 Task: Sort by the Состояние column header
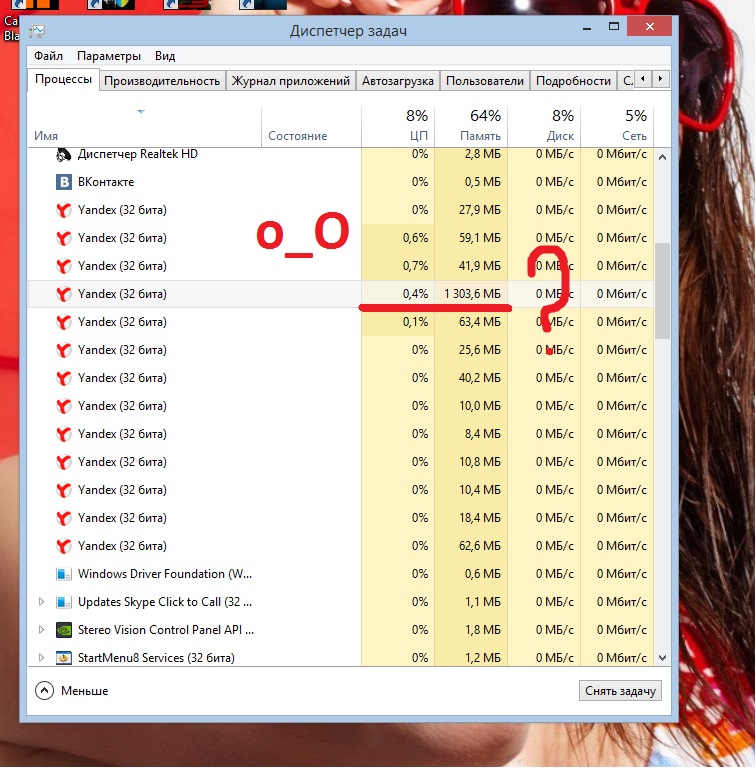point(311,126)
